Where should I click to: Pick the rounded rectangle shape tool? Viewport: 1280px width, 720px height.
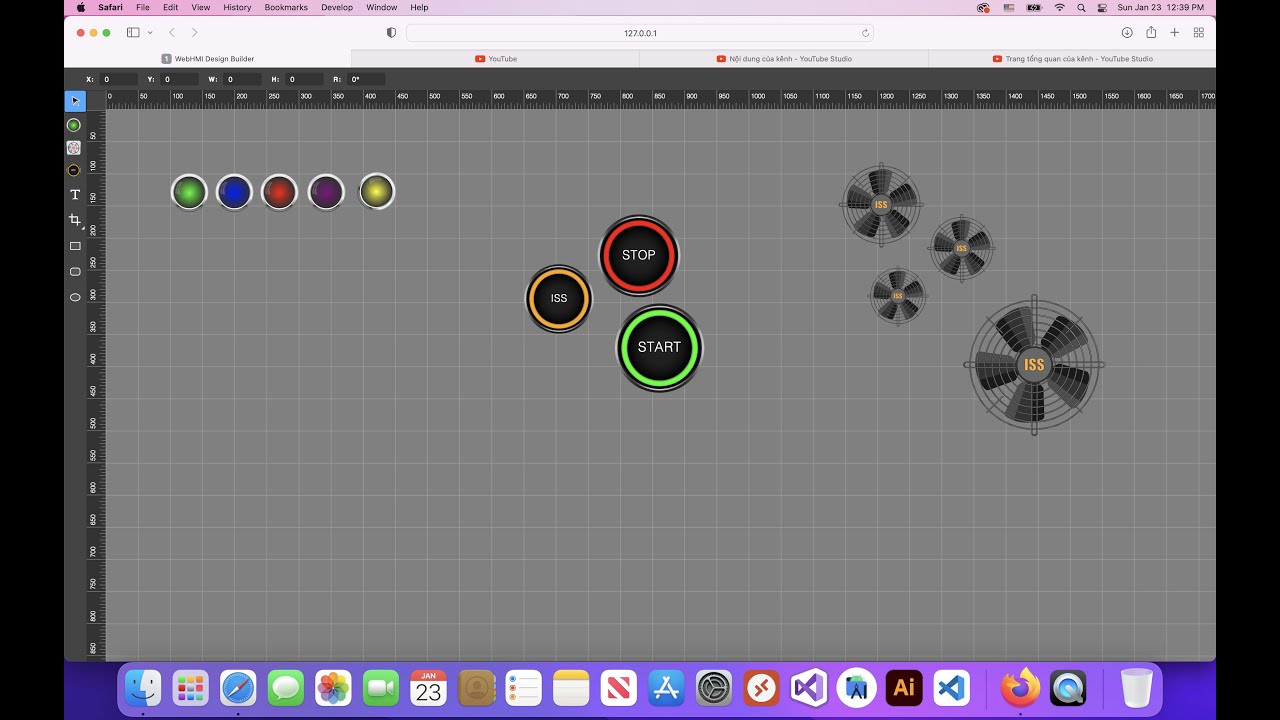pos(75,271)
